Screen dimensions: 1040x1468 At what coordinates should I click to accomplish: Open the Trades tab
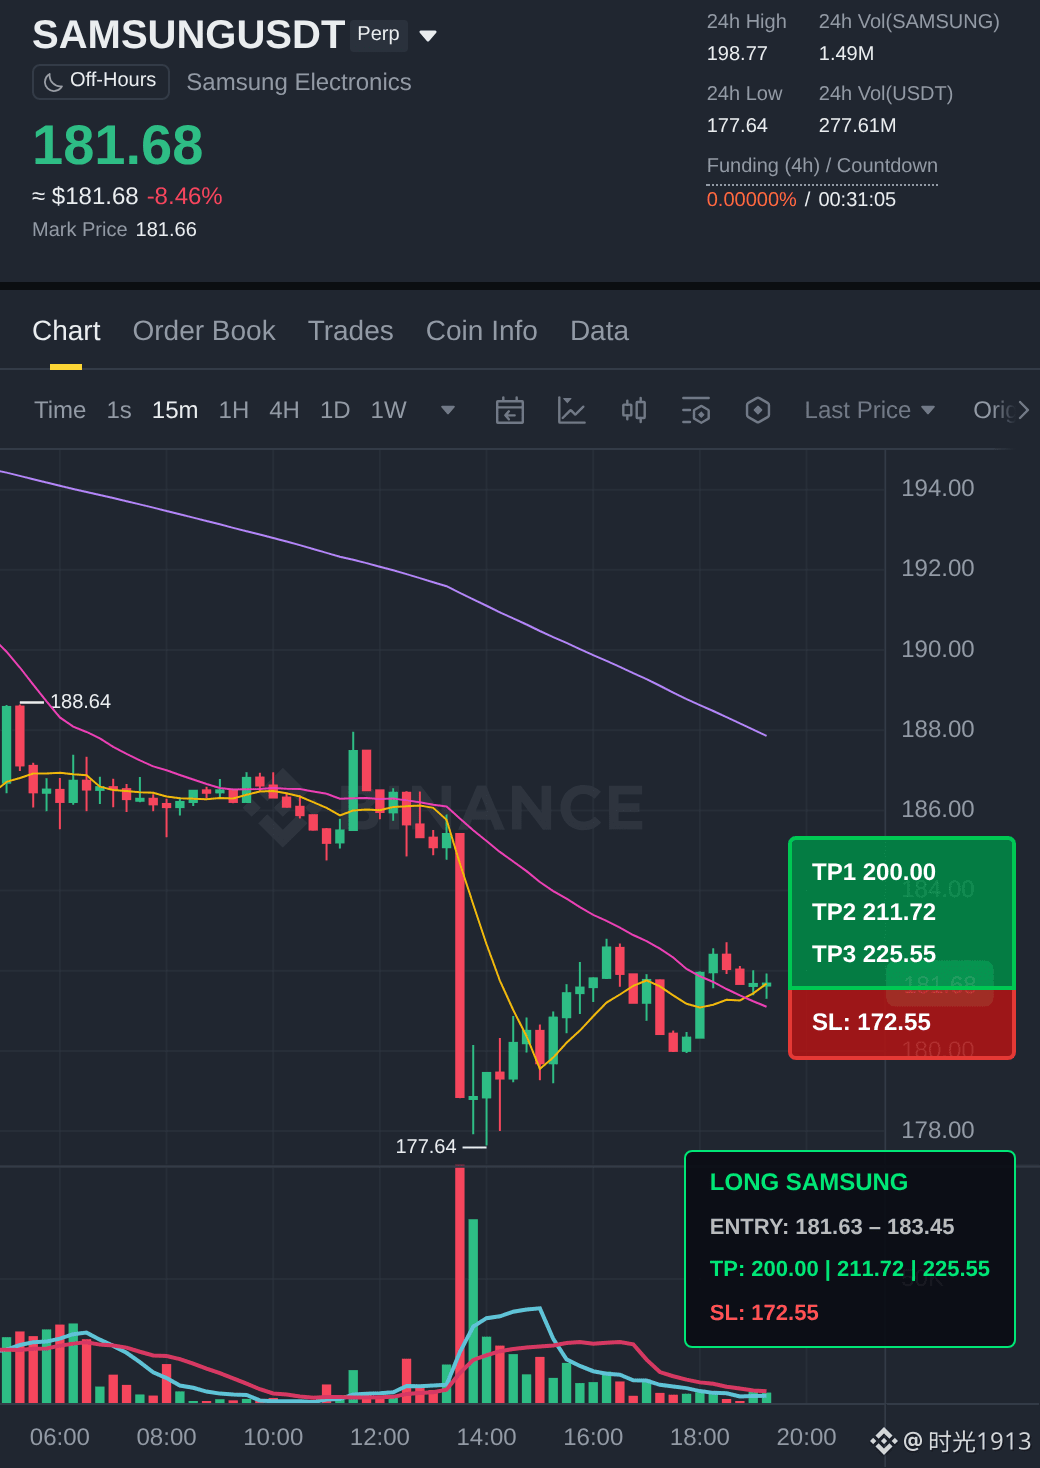(351, 331)
